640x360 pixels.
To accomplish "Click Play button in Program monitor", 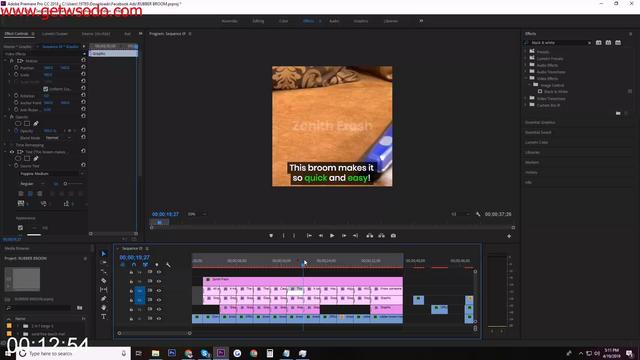I will (x=332, y=236).
